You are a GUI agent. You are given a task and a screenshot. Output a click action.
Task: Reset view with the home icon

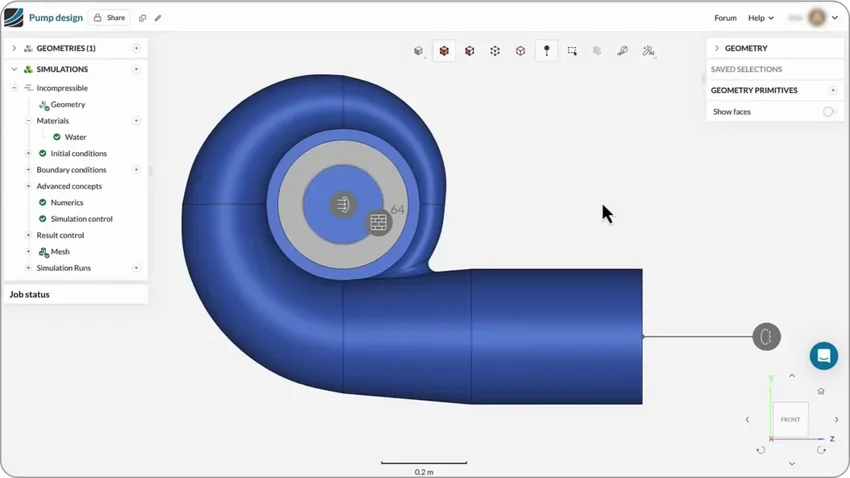tap(821, 391)
